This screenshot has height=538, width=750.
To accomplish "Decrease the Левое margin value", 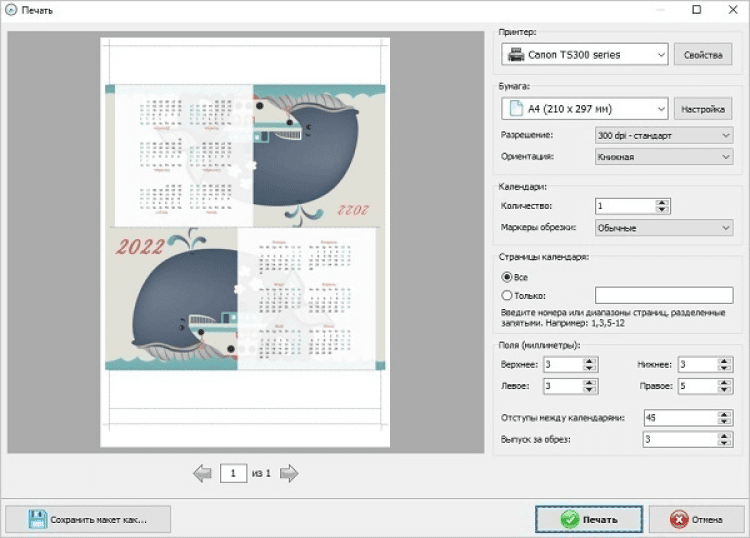I will point(589,389).
